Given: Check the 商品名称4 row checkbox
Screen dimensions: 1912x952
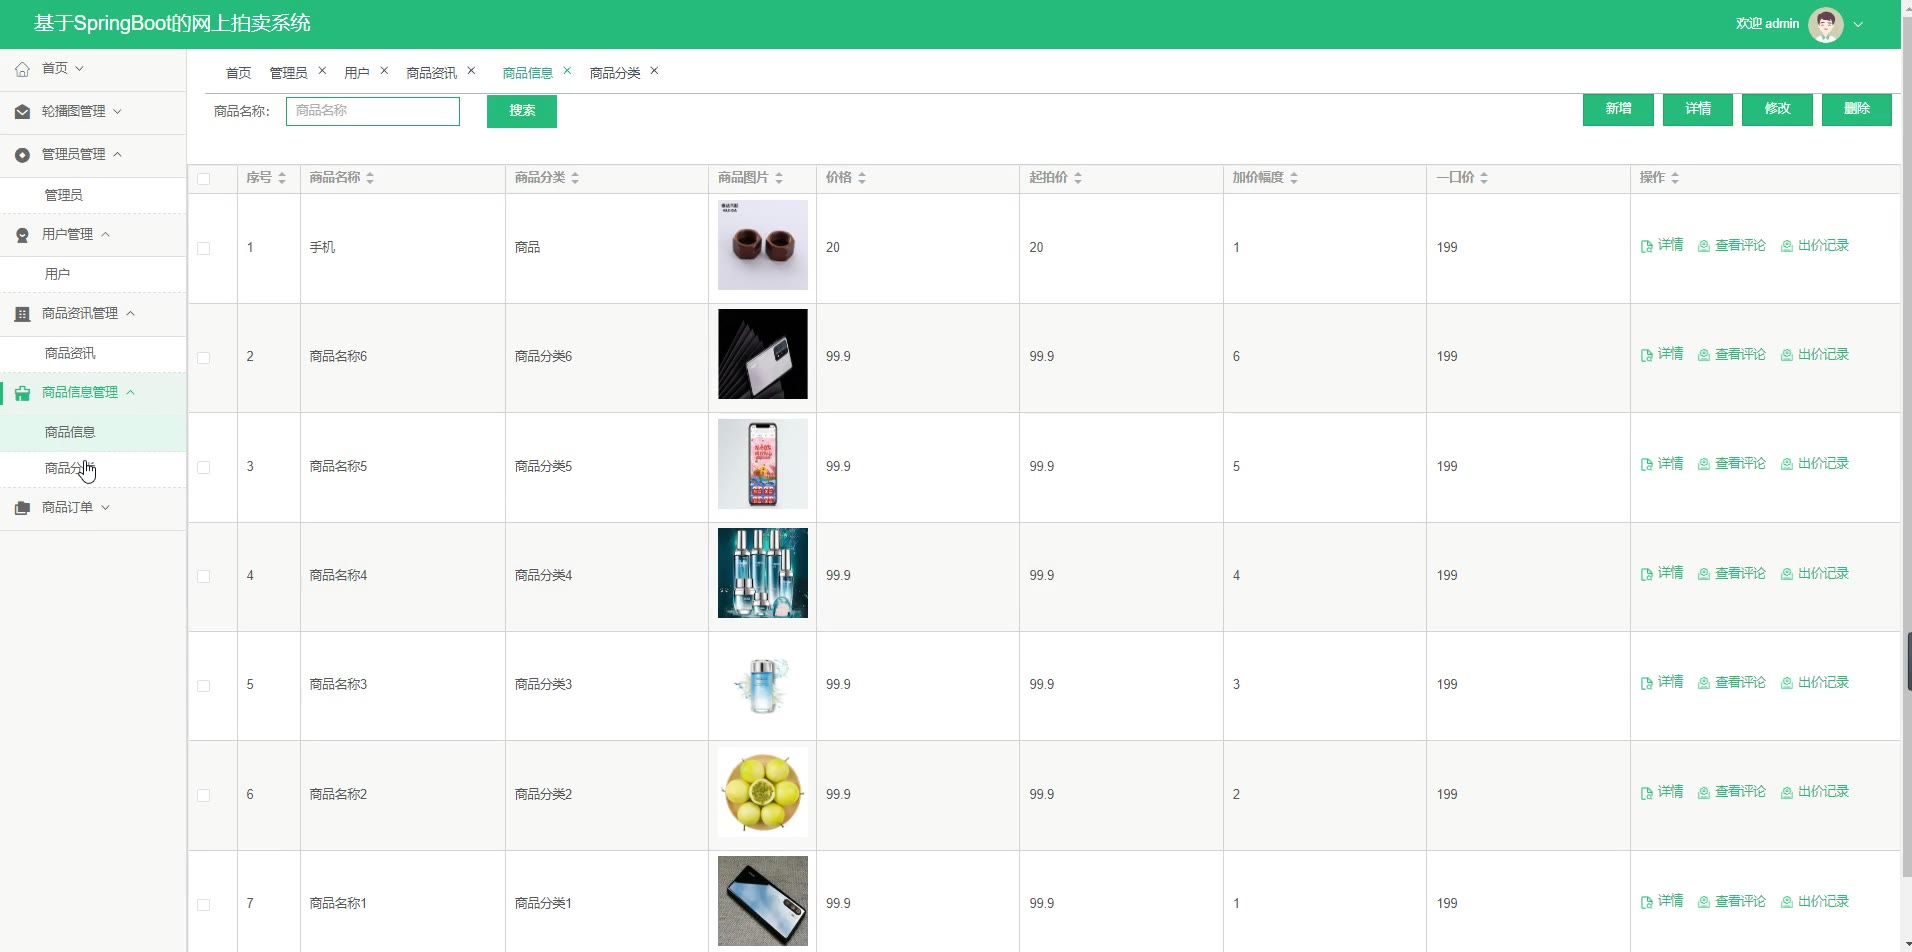Looking at the screenshot, I should click(x=204, y=577).
